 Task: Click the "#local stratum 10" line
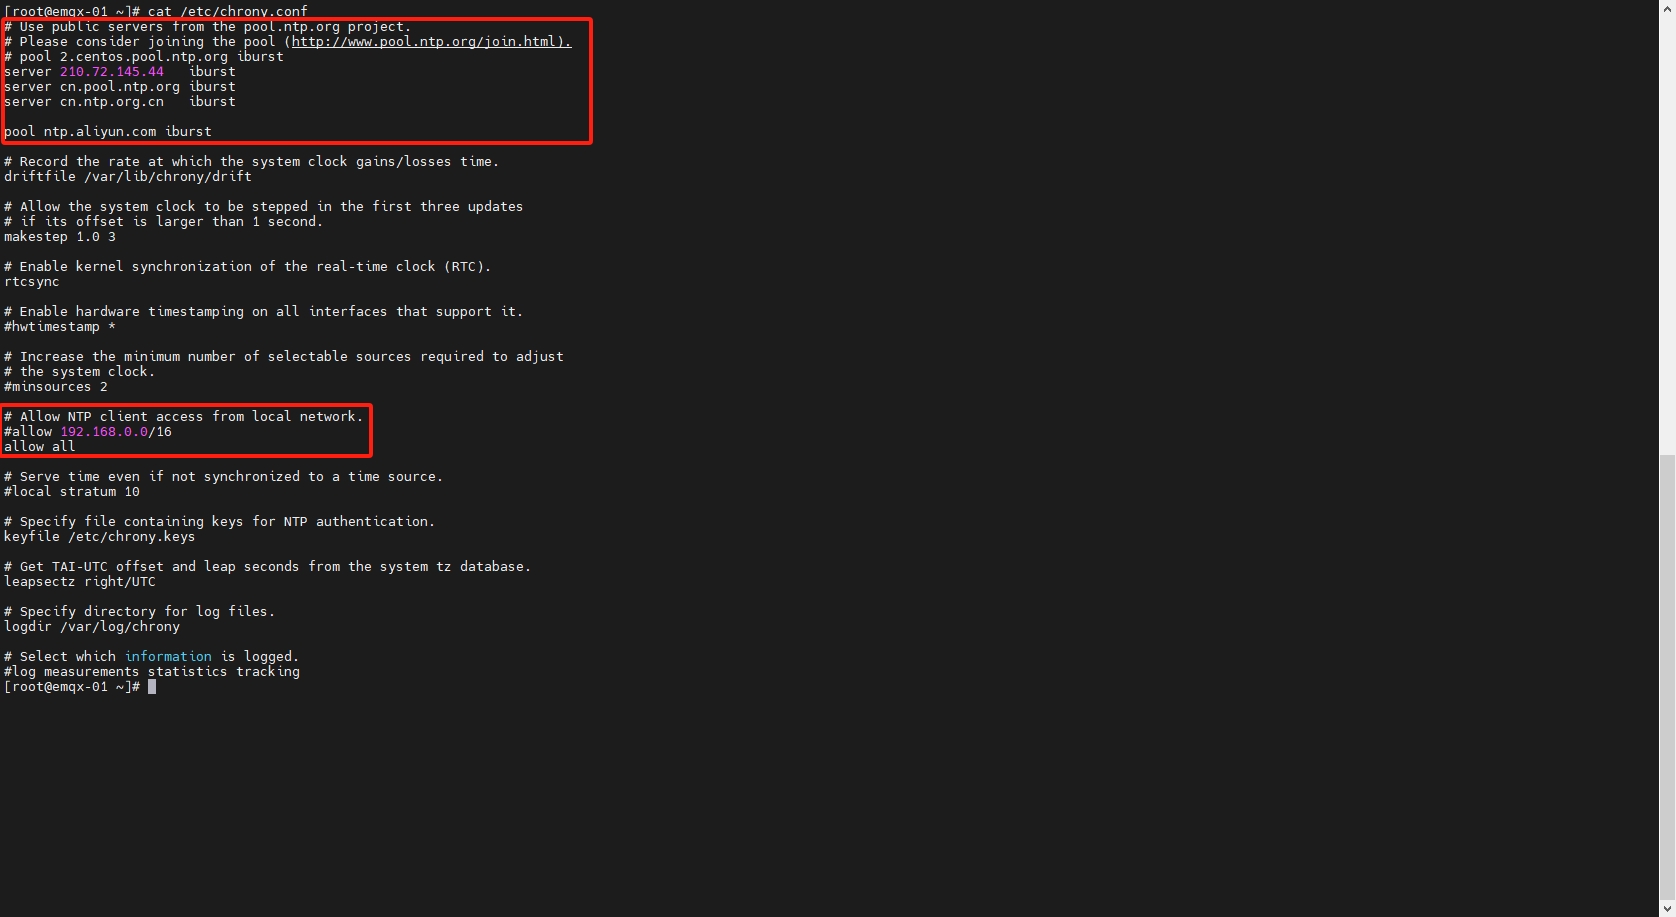[x=72, y=492]
